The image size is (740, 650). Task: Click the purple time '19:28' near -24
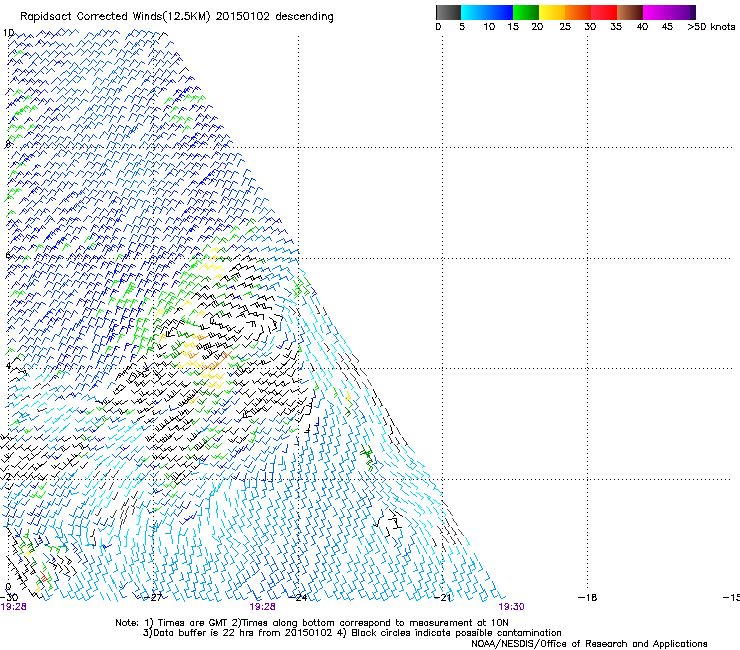point(262,607)
